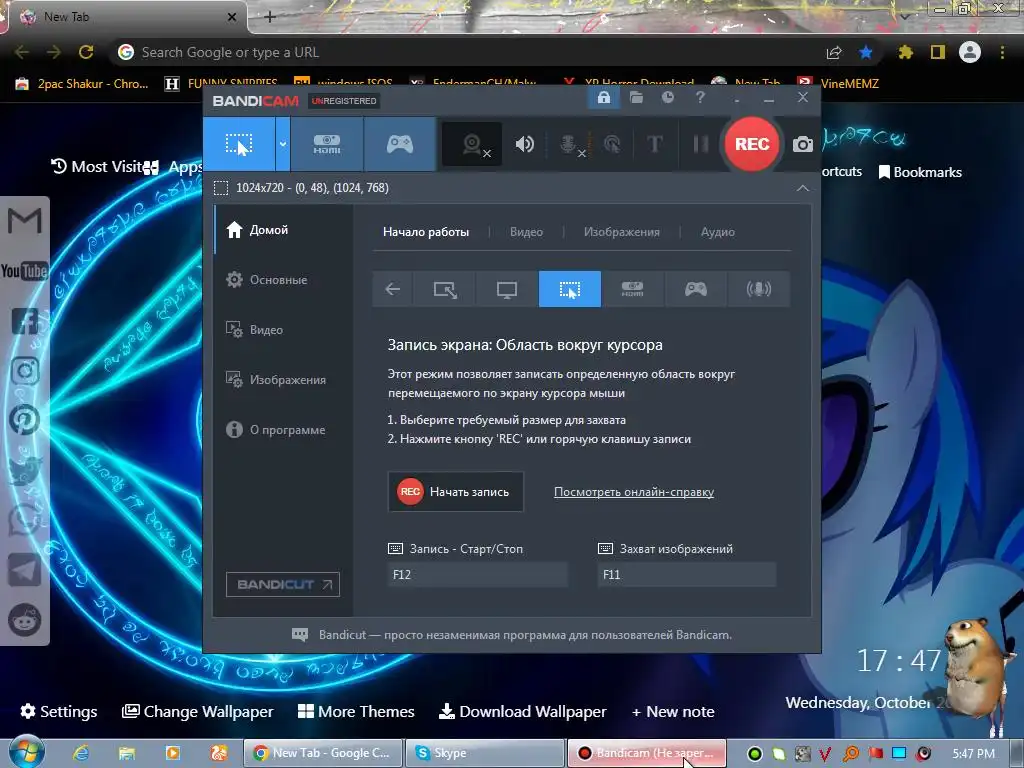
Task: Switch to the Видео tab
Action: click(x=526, y=232)
